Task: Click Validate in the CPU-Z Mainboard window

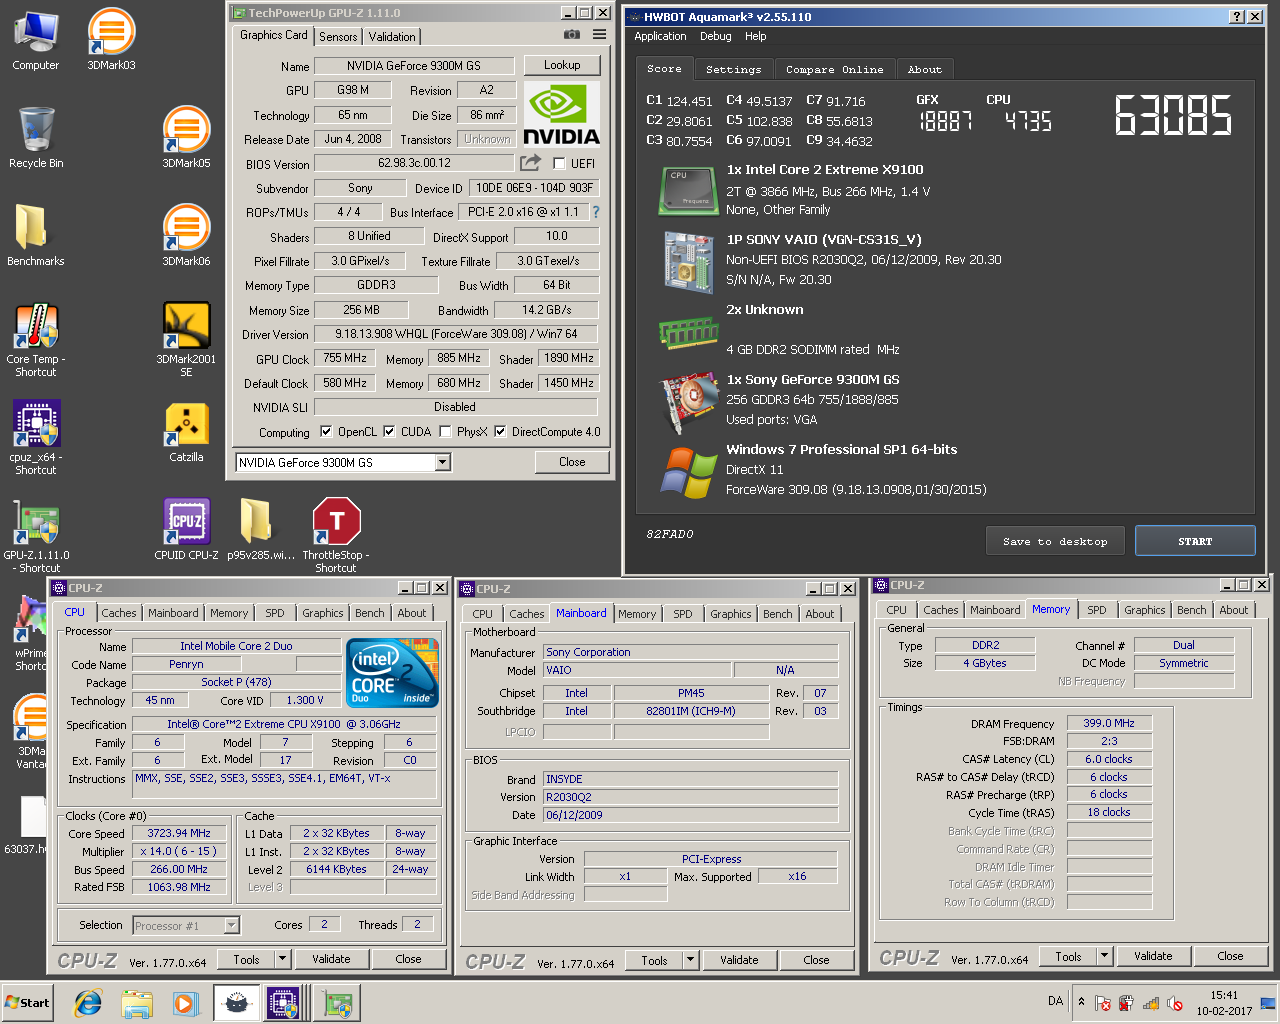Action: [739, 960]
